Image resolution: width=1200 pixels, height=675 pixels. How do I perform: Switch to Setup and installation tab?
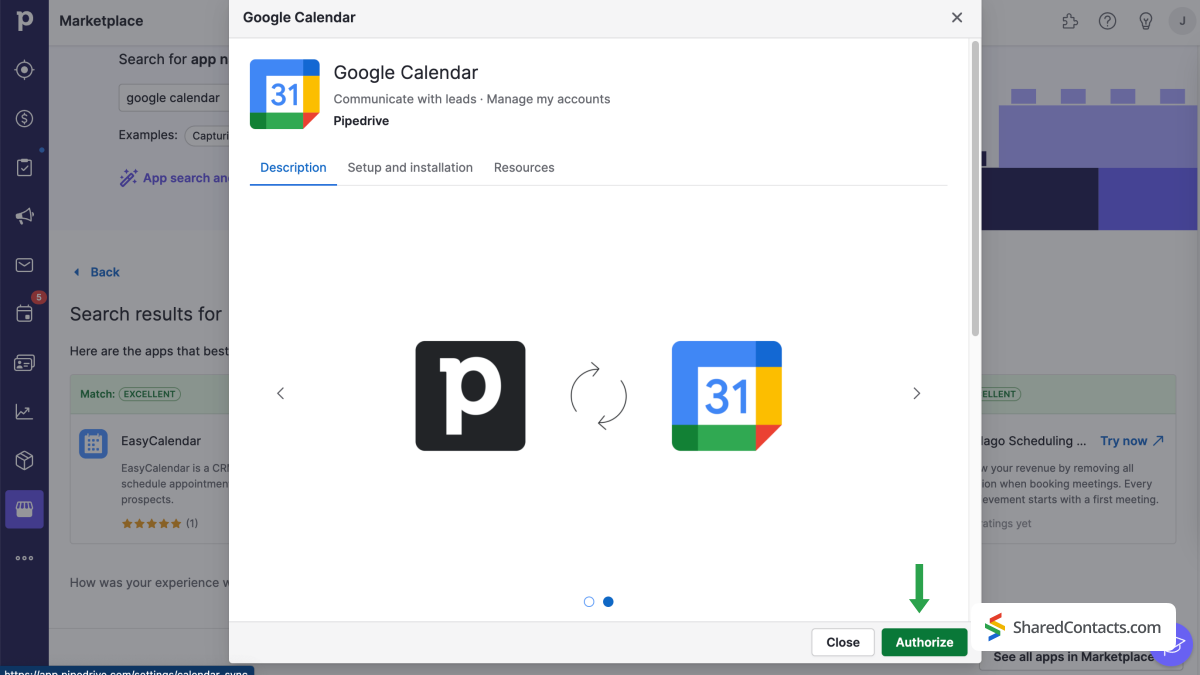410,168
